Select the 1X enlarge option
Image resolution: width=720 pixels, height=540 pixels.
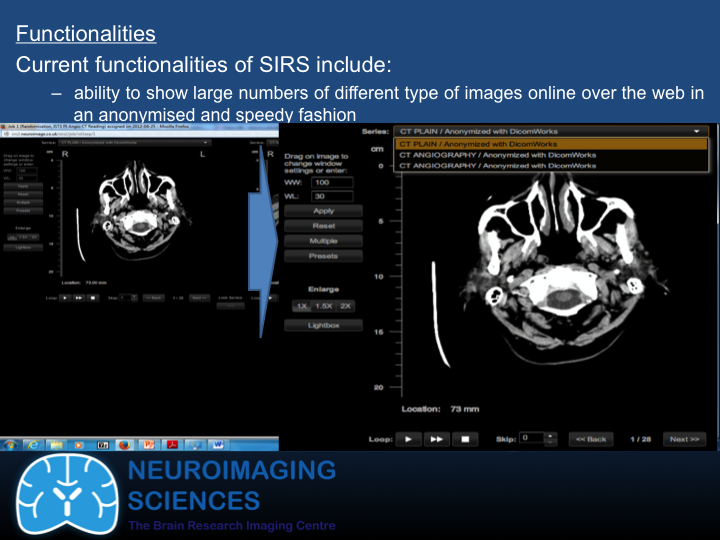tap(301, 305)
